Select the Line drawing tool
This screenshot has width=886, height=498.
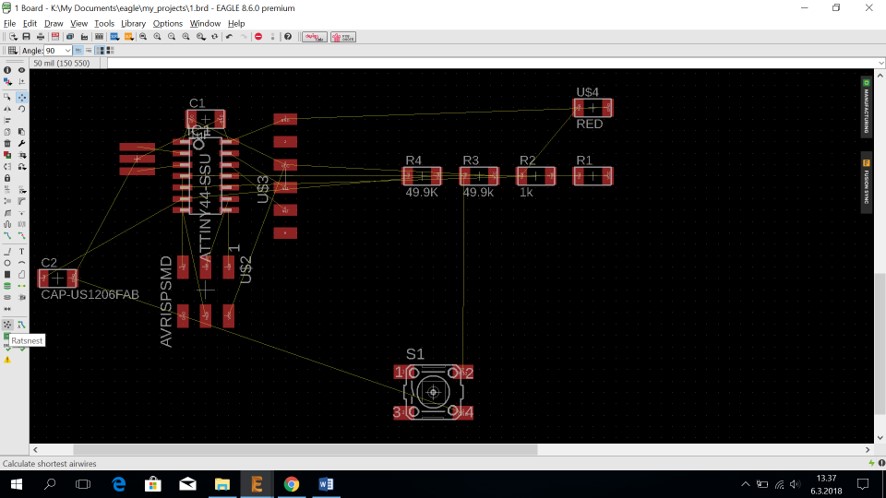7,252
